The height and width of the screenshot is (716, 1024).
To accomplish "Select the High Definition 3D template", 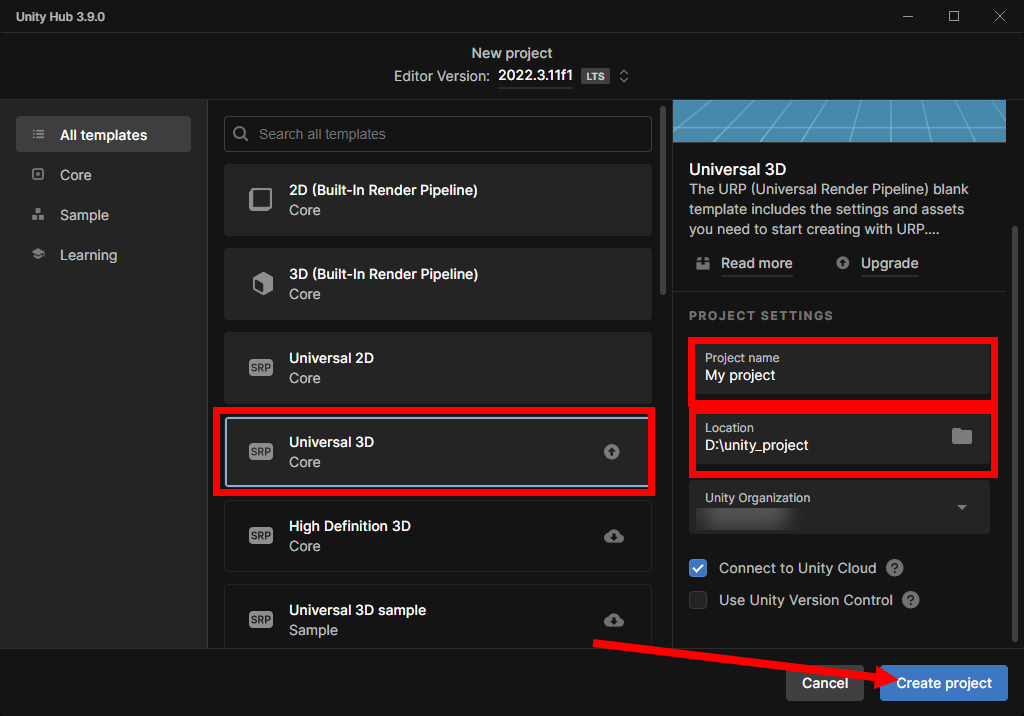I will 438,536.
